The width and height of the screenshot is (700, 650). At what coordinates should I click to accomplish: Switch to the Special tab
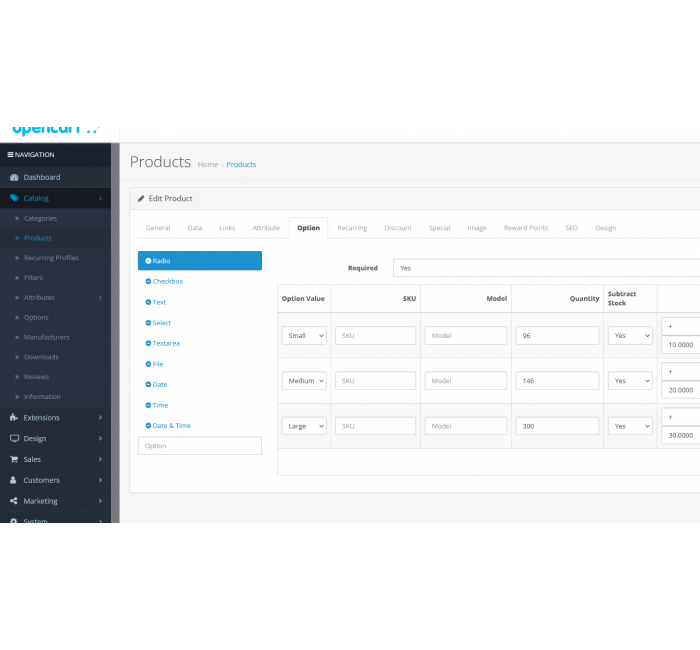[439, 228]
